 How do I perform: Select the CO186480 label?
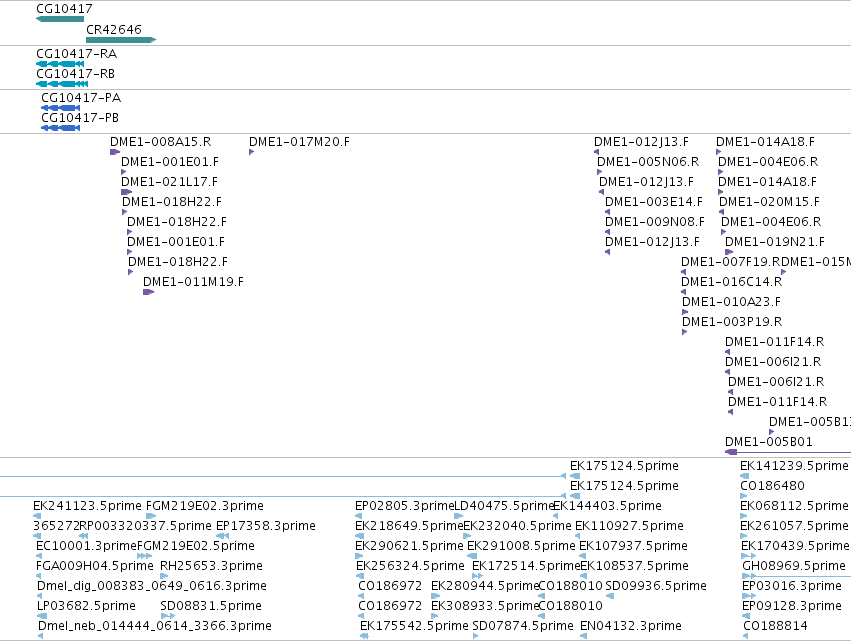click(772, 486)
